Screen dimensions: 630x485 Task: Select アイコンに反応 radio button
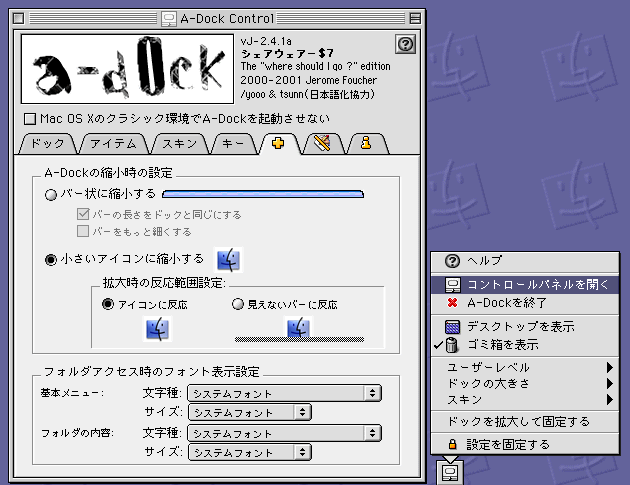tap(108, 304)
